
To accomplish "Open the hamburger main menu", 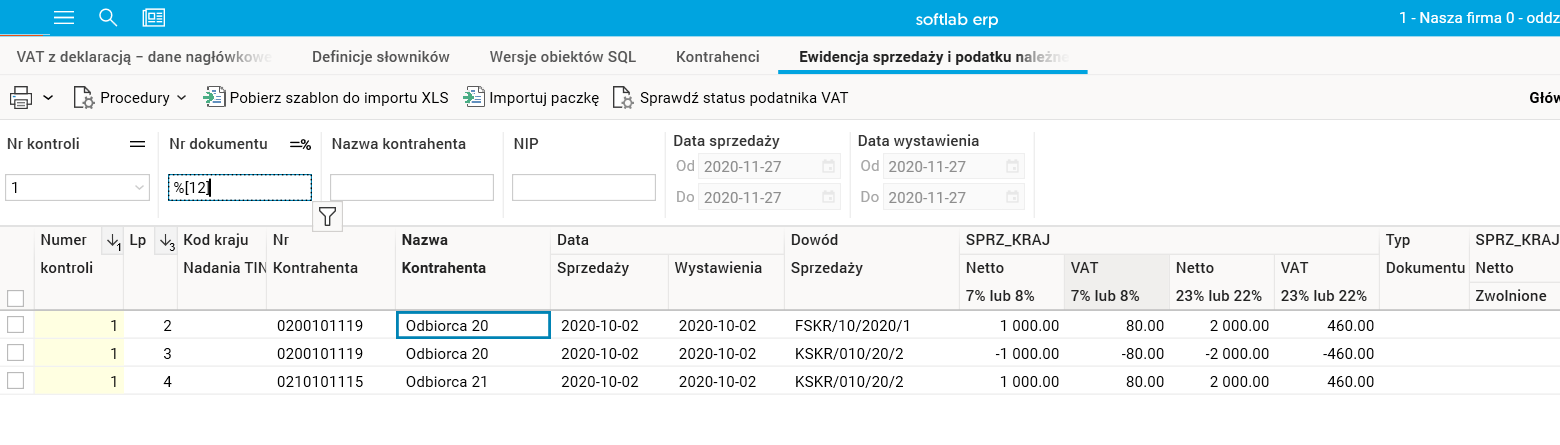I will pos(64,18).
